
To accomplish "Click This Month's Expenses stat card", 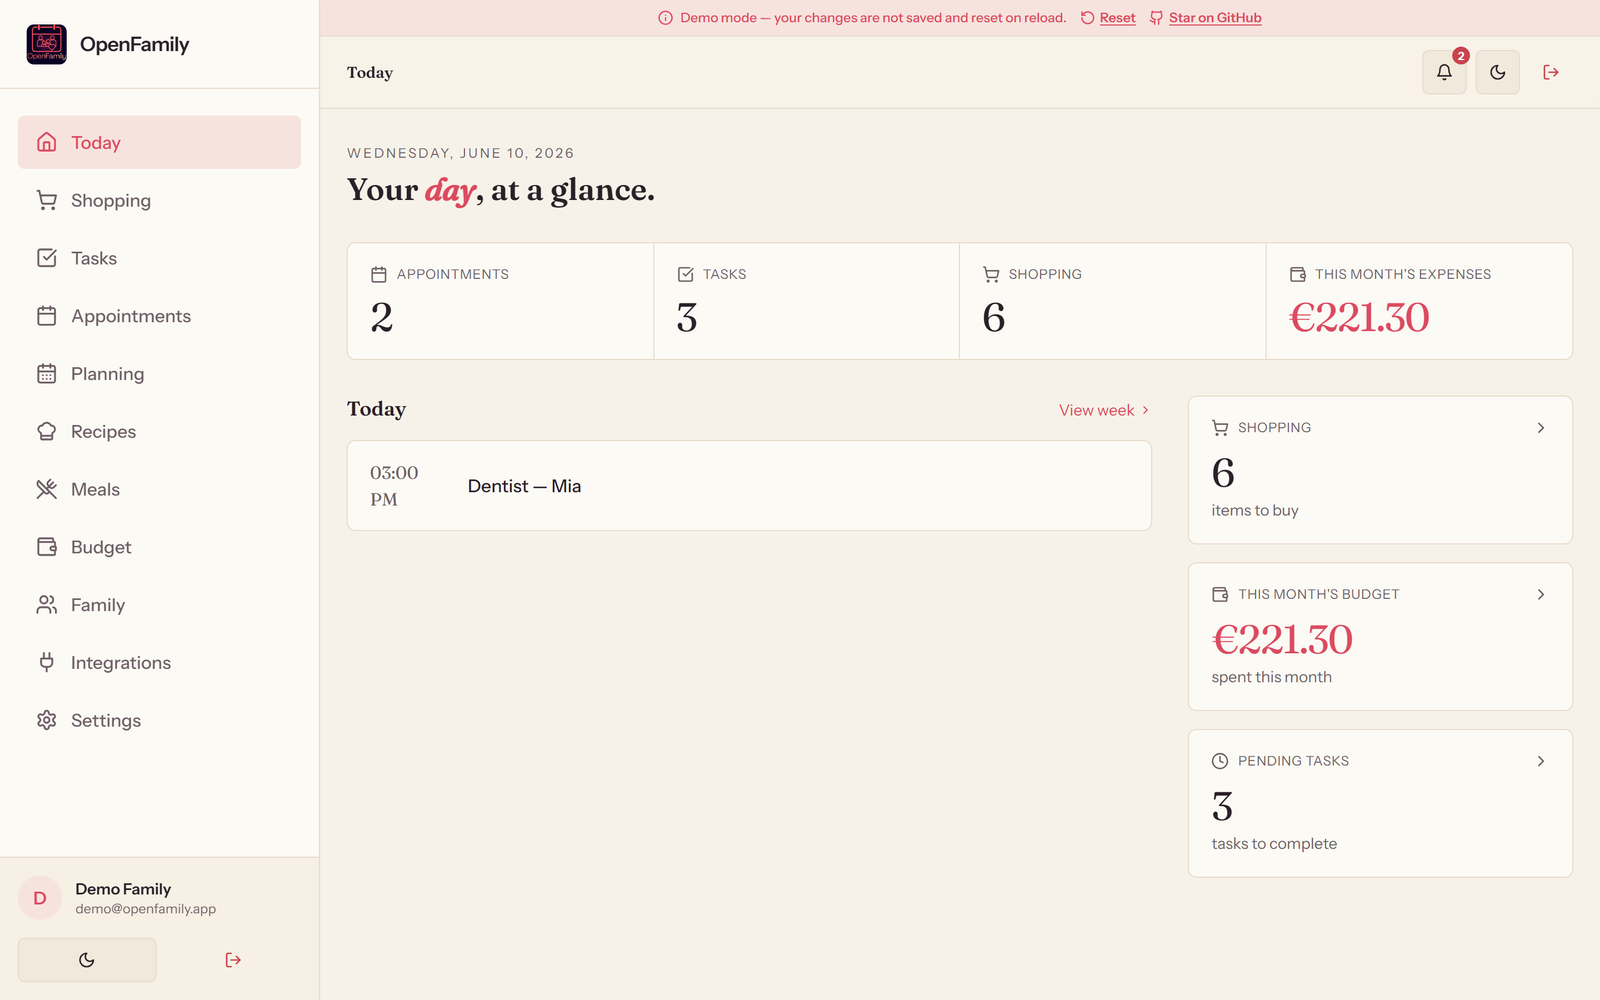I will tap(1419, 301).
